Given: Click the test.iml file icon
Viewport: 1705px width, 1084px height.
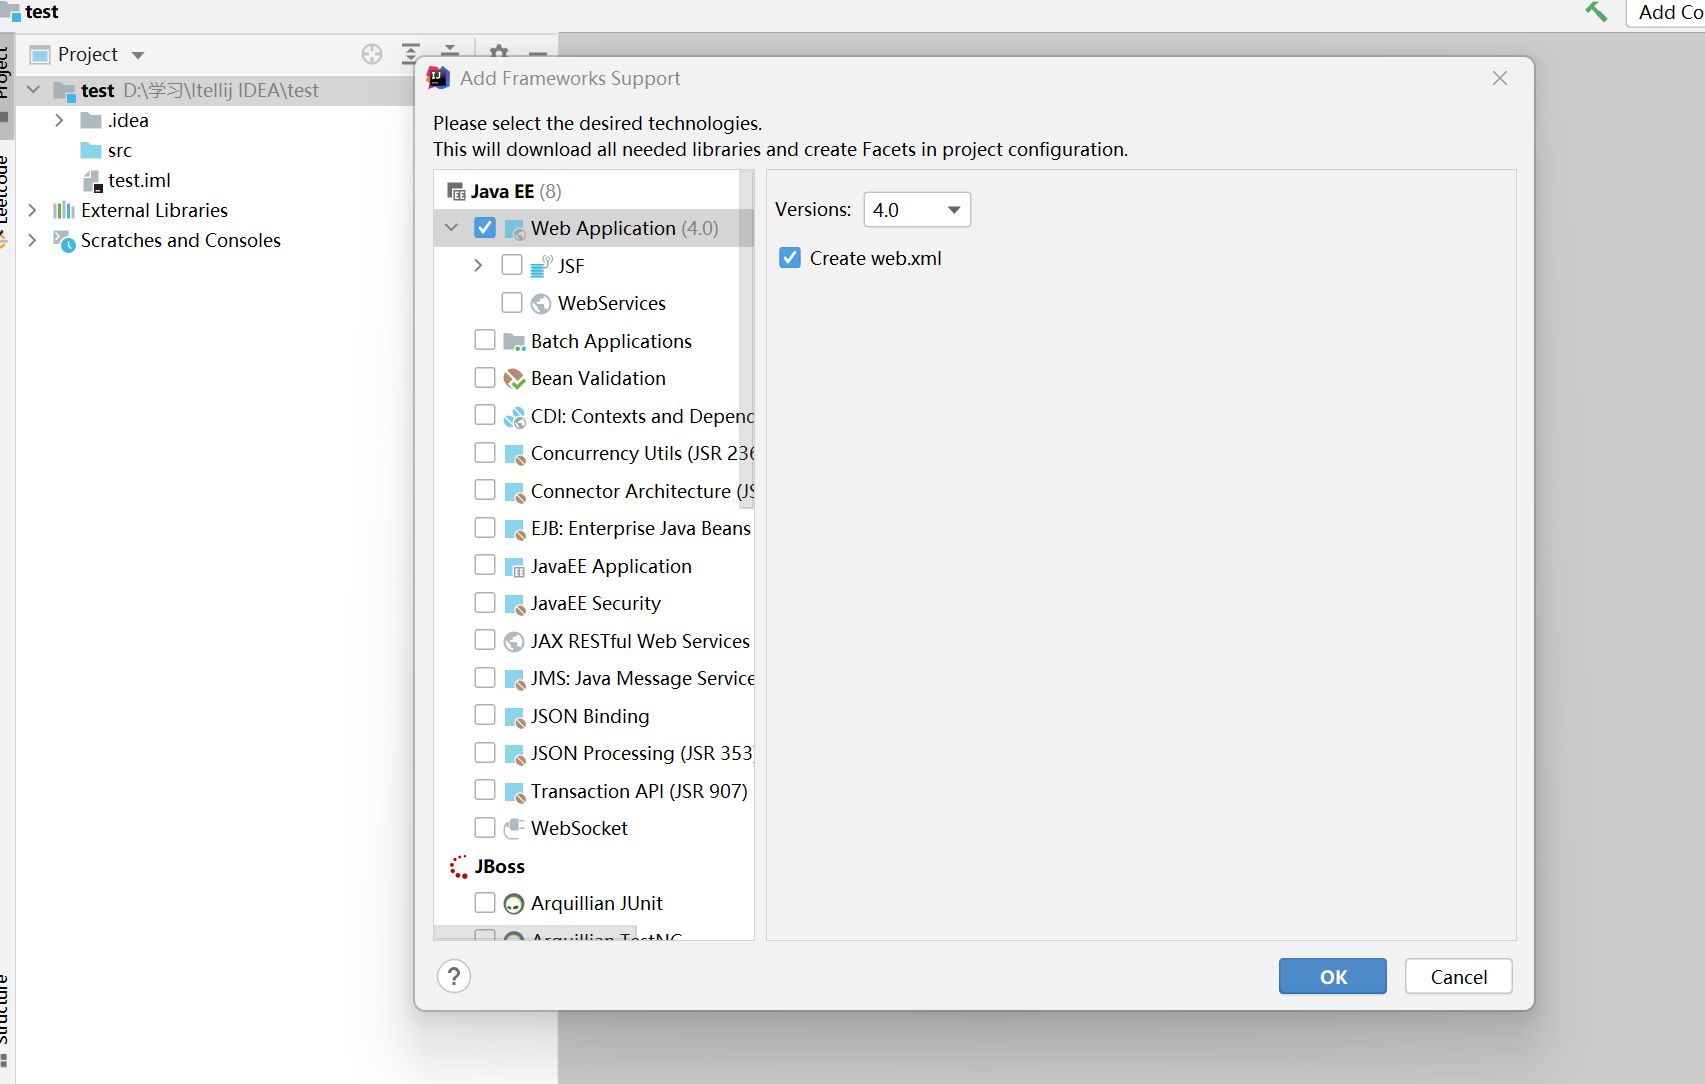Looking at the screenshot, I should coord(92,181).
